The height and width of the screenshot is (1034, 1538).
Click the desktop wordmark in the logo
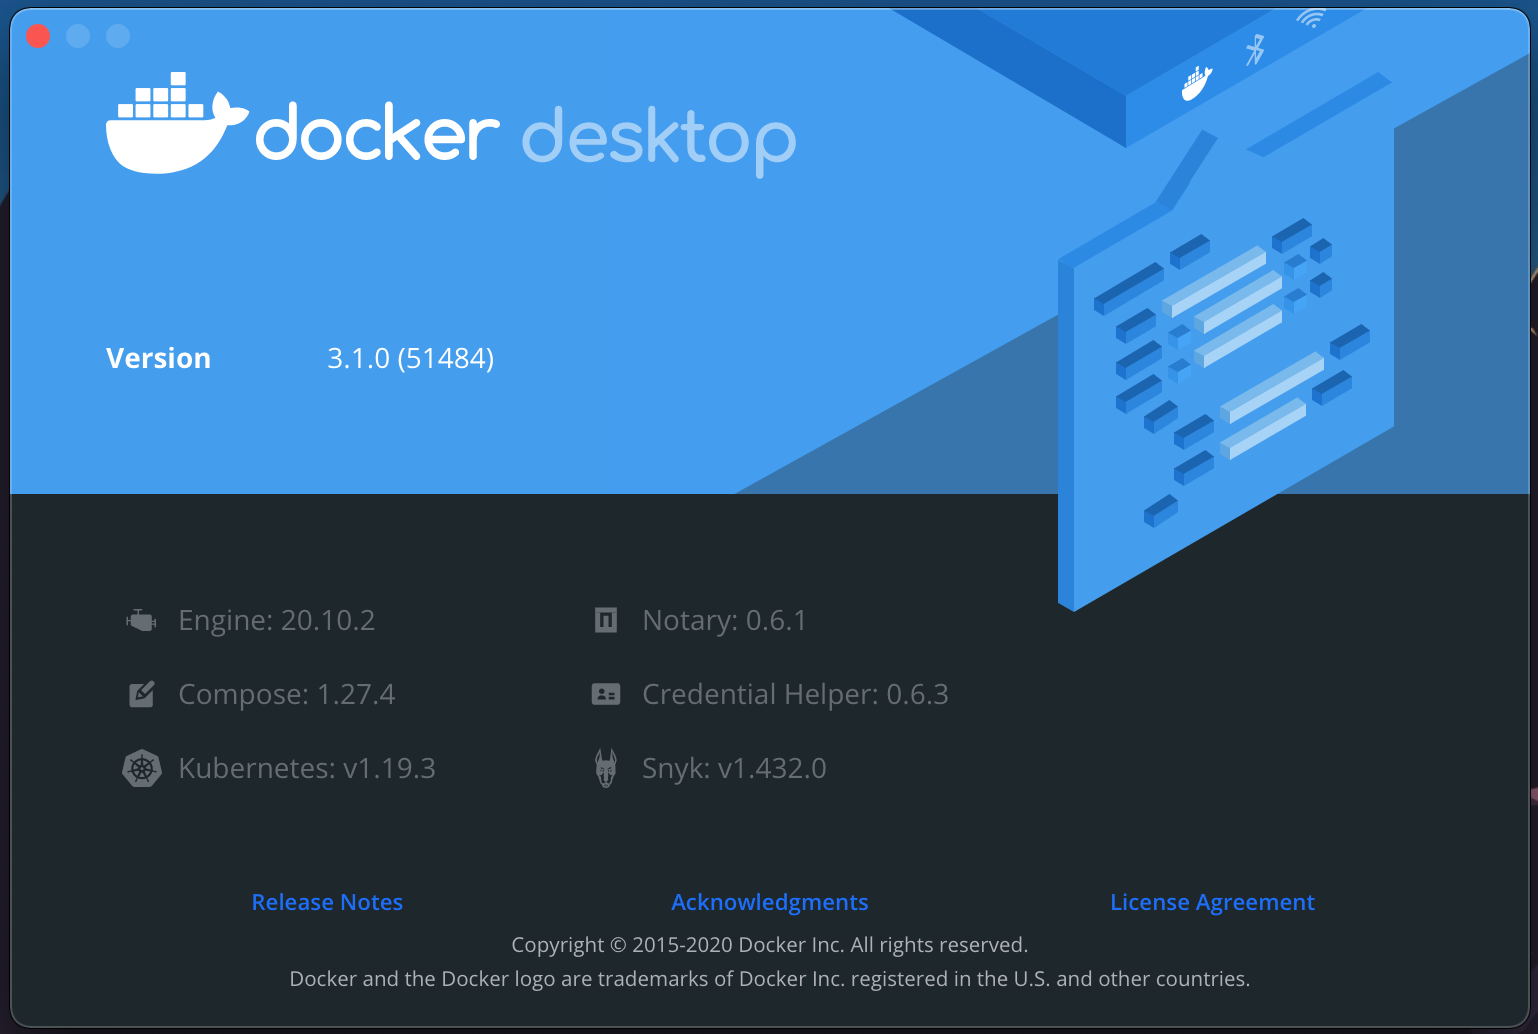[658, 138]
